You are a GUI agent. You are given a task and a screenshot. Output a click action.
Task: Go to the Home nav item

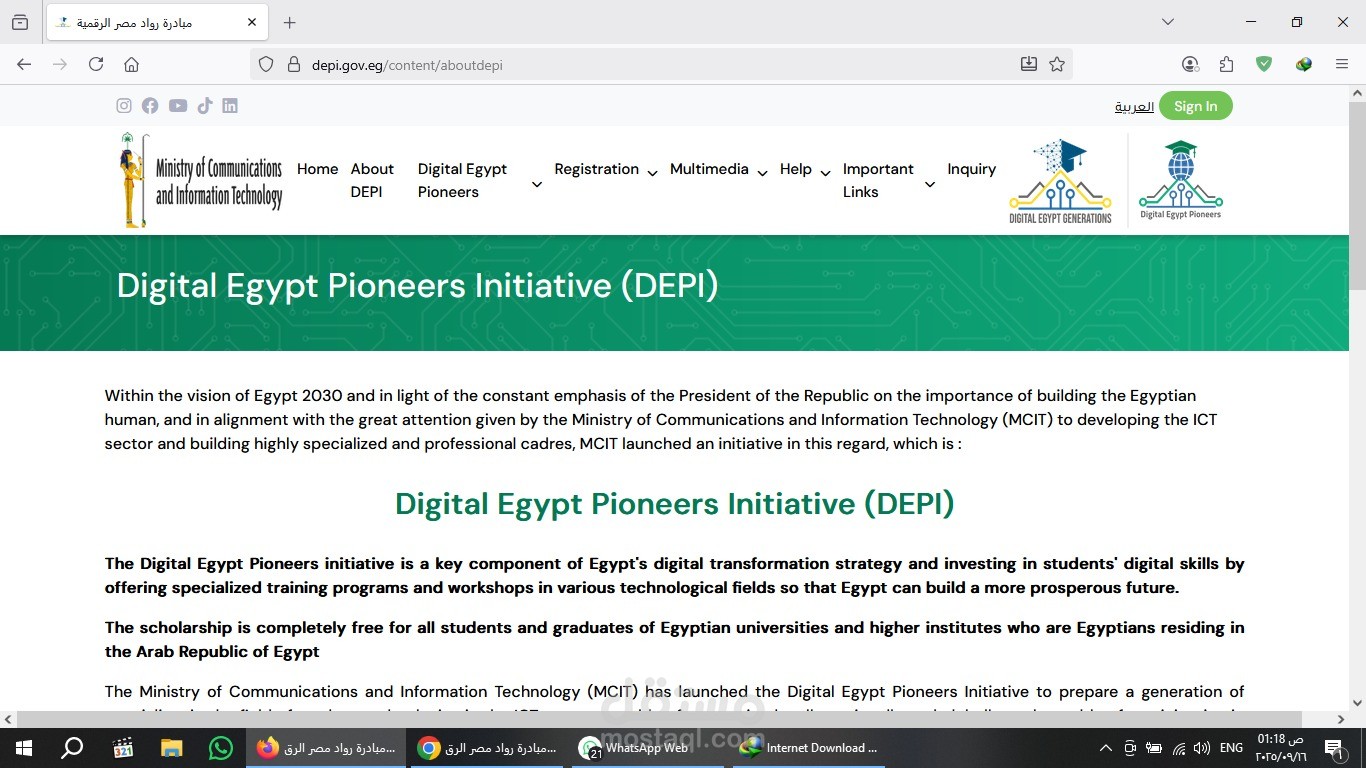point(318,169)
